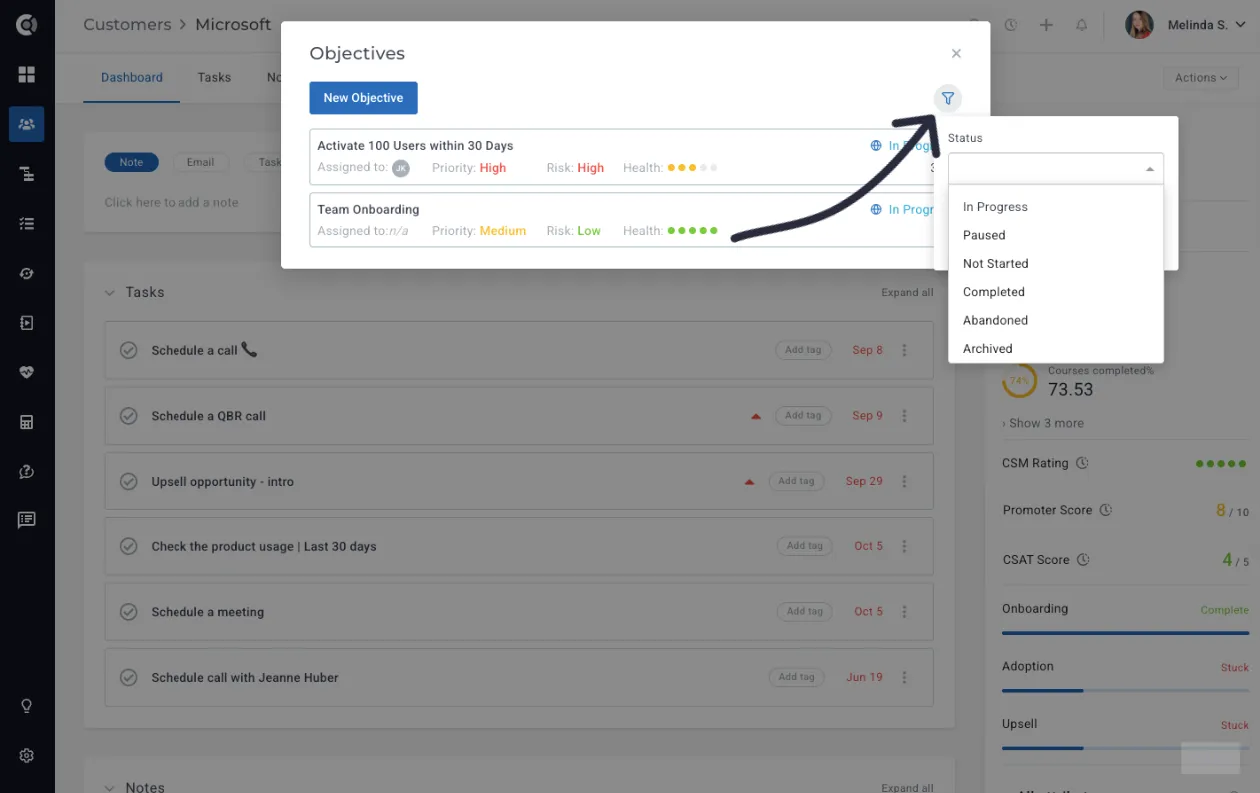Open the checklist tasks icon in sidebar

27,223
